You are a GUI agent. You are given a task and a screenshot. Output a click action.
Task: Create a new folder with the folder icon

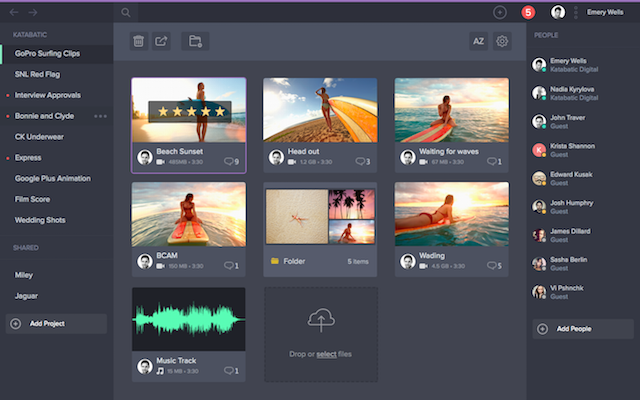tap(196, 41)
